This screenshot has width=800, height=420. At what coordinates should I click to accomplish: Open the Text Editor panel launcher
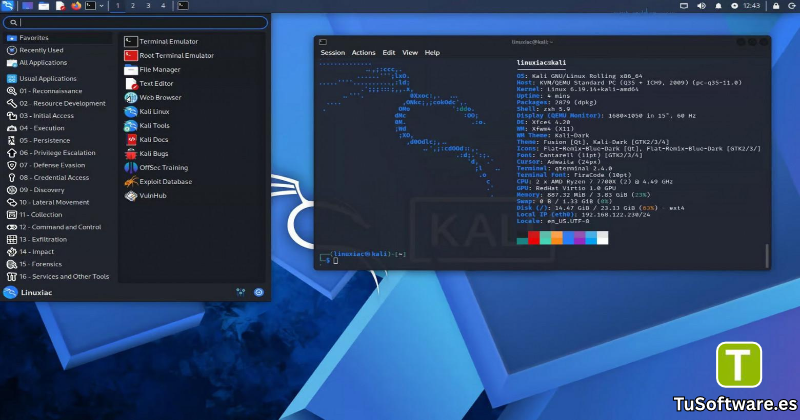coord(60,6)
